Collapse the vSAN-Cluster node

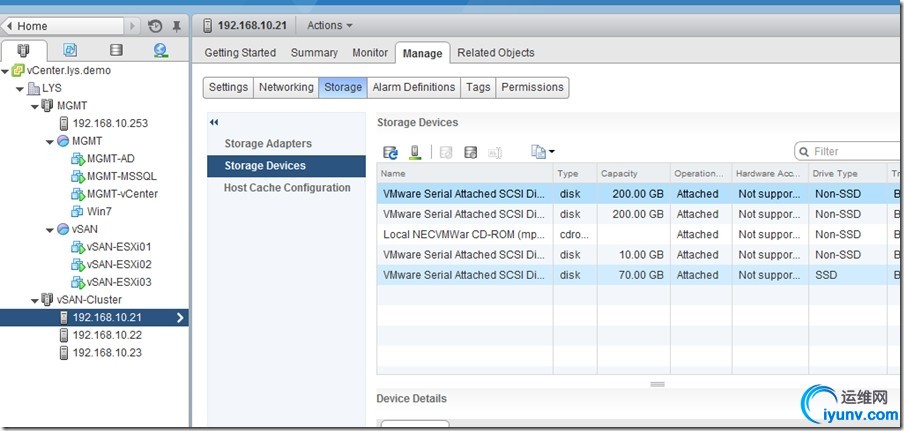pos(35,300)
